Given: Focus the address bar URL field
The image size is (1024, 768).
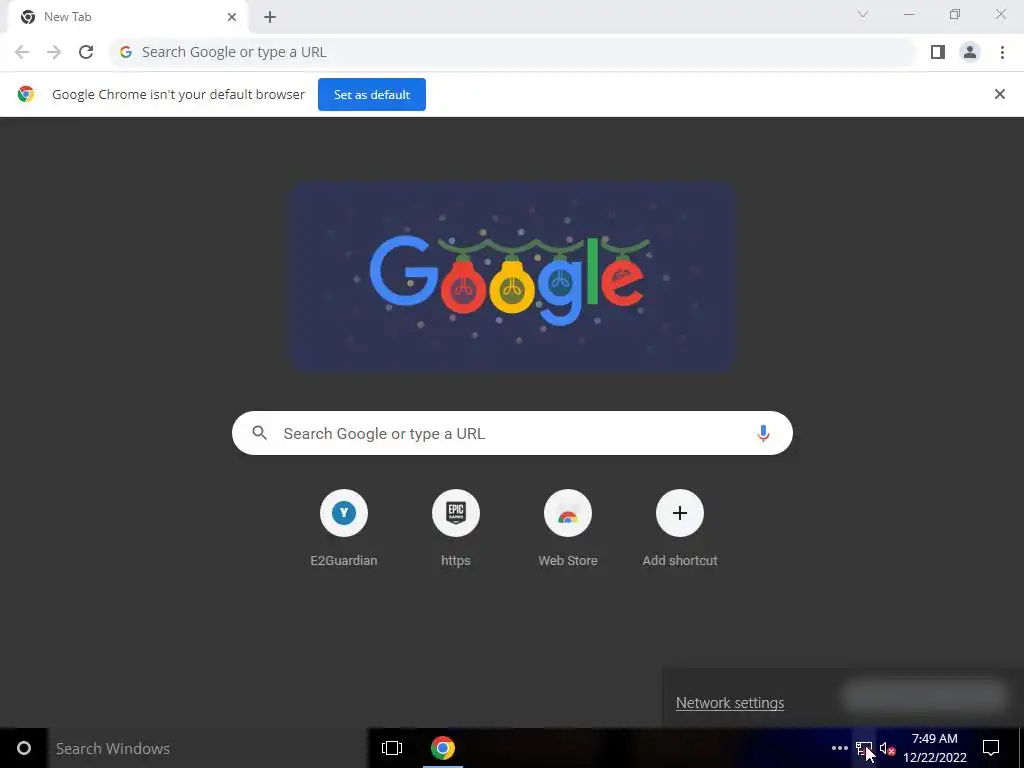Looking at the screenshot, I should click(x=513, y=52).
